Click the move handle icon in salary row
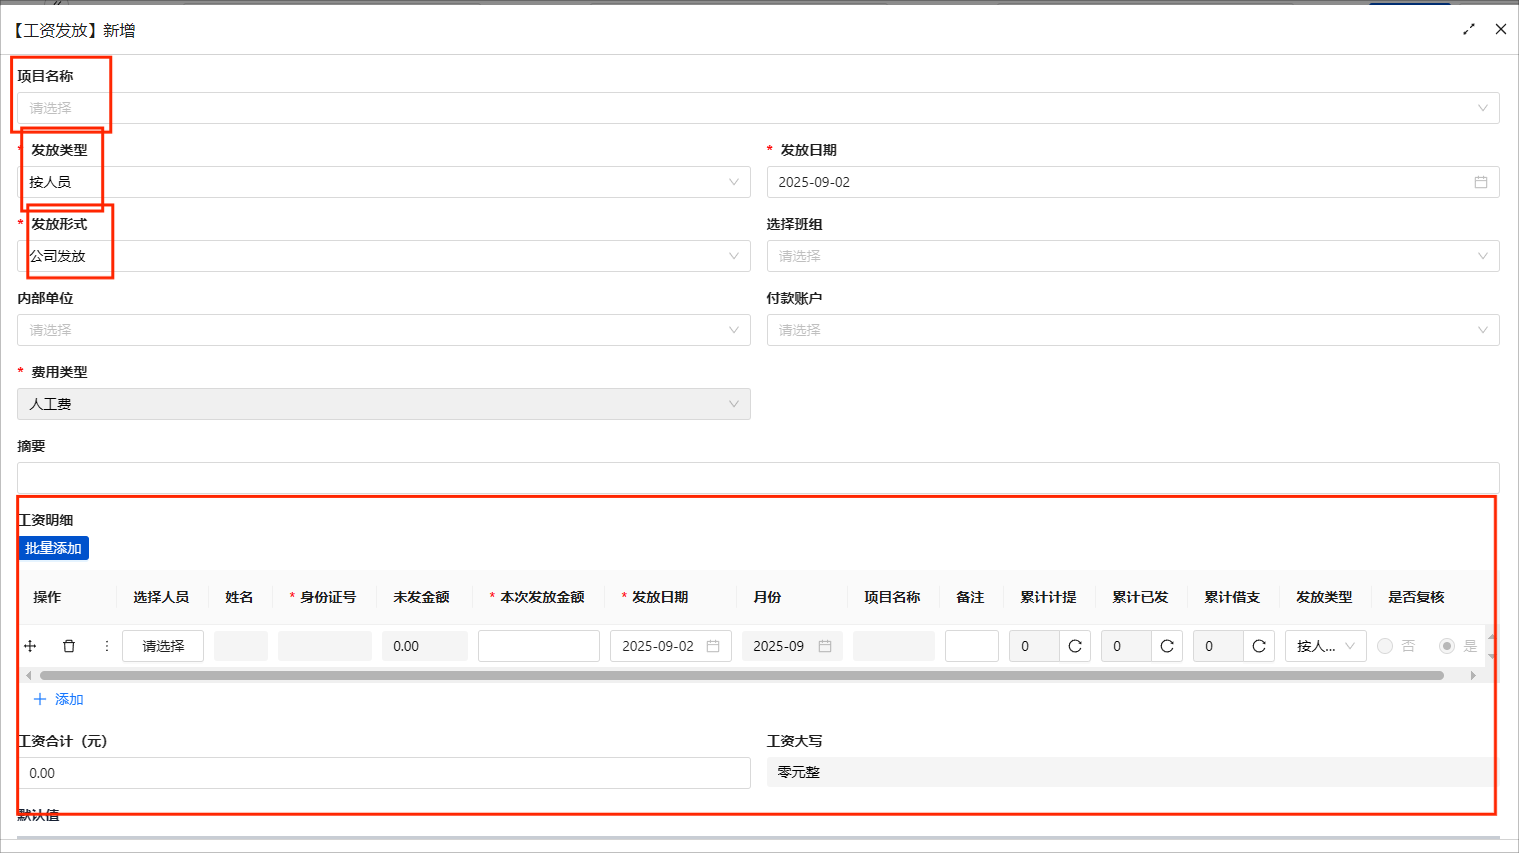1519x853 pixels. pyautogui.click(x=30, y=646)
